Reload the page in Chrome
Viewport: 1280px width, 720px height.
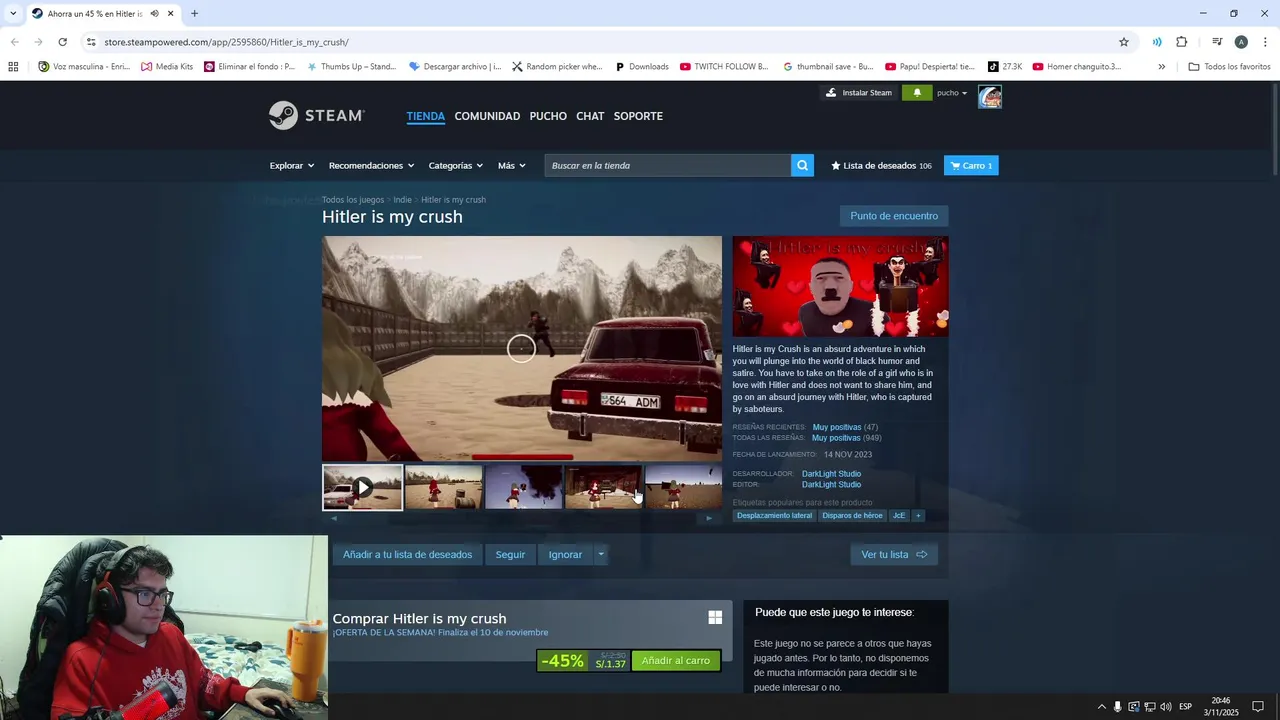62,42
